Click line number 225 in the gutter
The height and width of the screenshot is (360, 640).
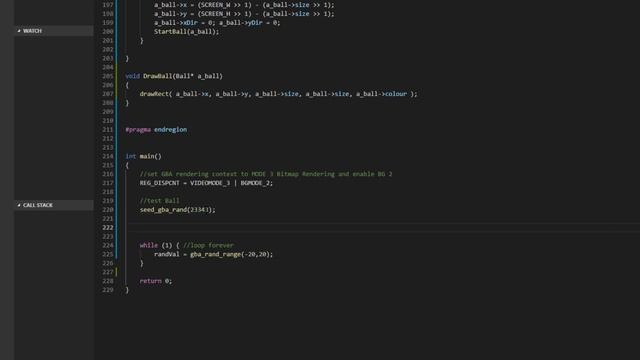(108, 254)
